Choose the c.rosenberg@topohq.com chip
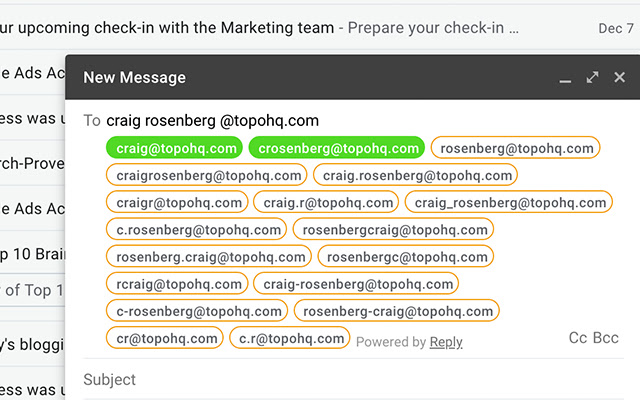This screenshot has height=400, width=640. [196, 229]
